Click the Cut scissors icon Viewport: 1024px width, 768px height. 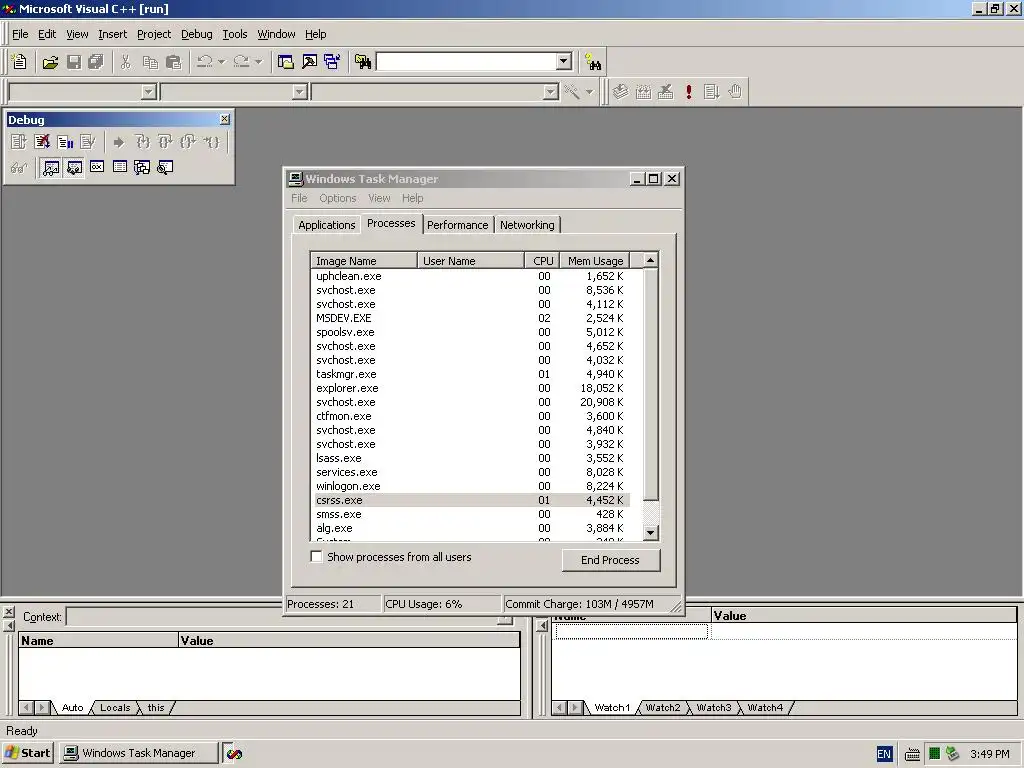tap(126, 62)
